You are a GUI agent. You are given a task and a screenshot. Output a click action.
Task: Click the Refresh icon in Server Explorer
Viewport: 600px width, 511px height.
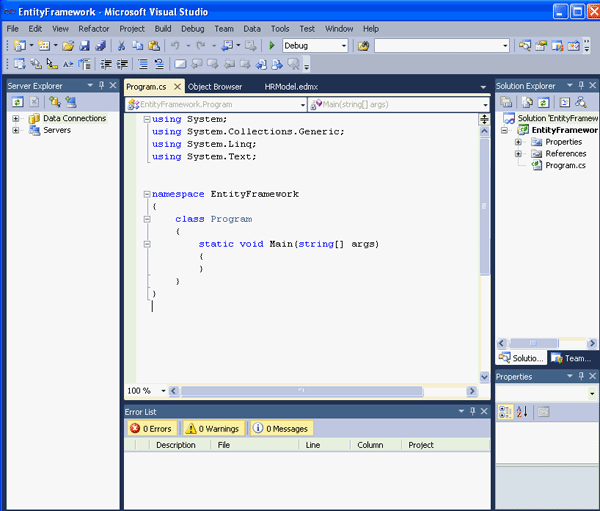(x=17, y=102)
